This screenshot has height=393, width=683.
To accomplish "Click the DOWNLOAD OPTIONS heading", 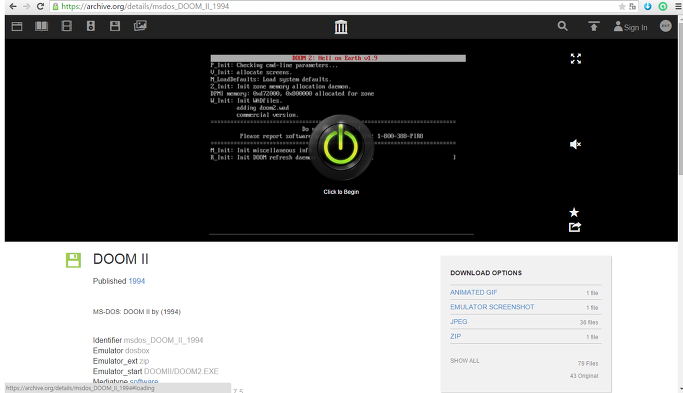I will pyautogui.click(x=486, y=273).
